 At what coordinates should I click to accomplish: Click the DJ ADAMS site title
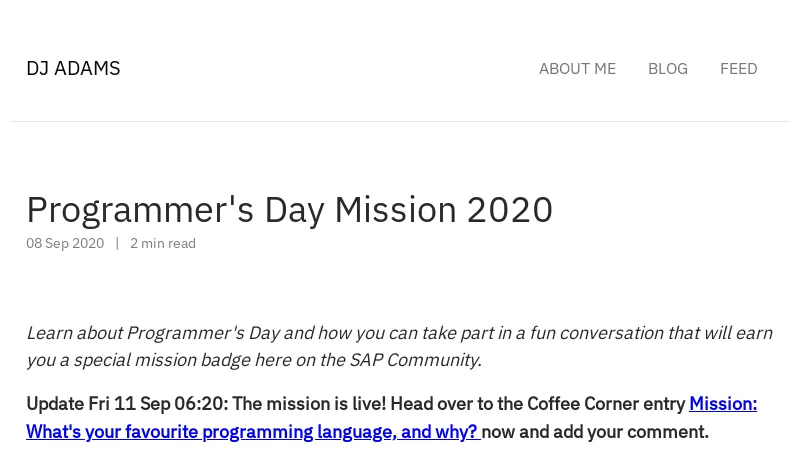click(x=73, y=69)
